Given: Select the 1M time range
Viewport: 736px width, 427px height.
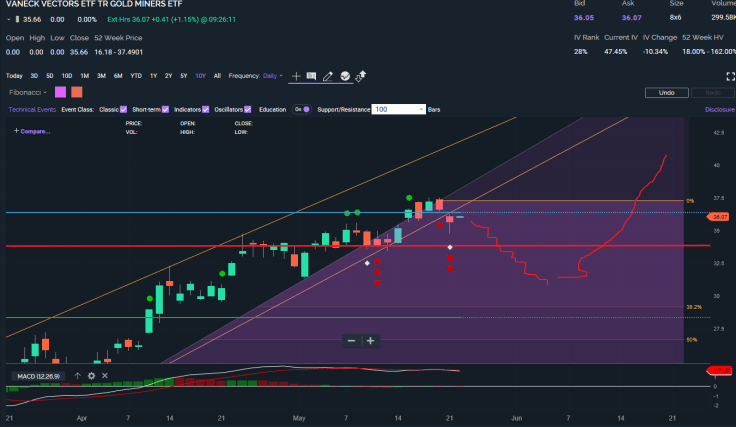Looking at the screenshot, I should pyautogui.click(x=84, y=76).
